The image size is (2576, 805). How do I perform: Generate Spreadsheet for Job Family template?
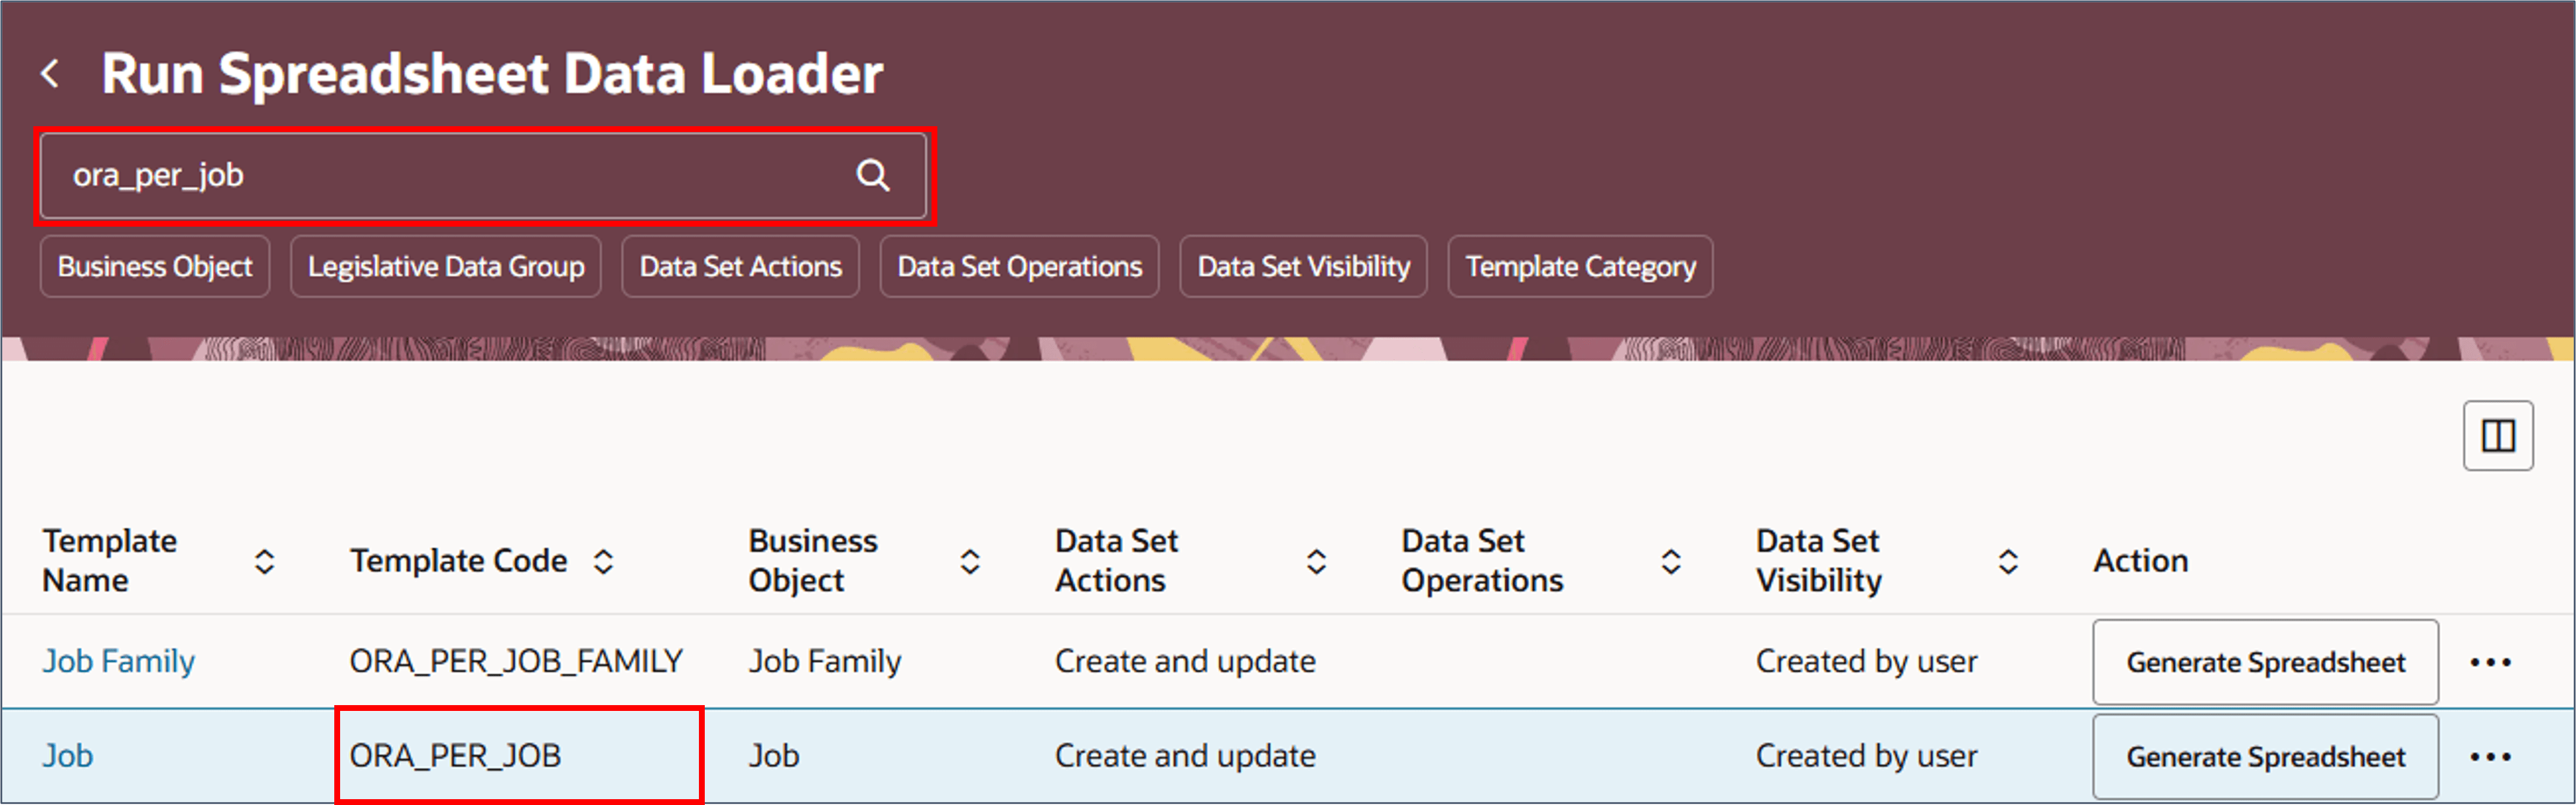tap(2265, 662)
